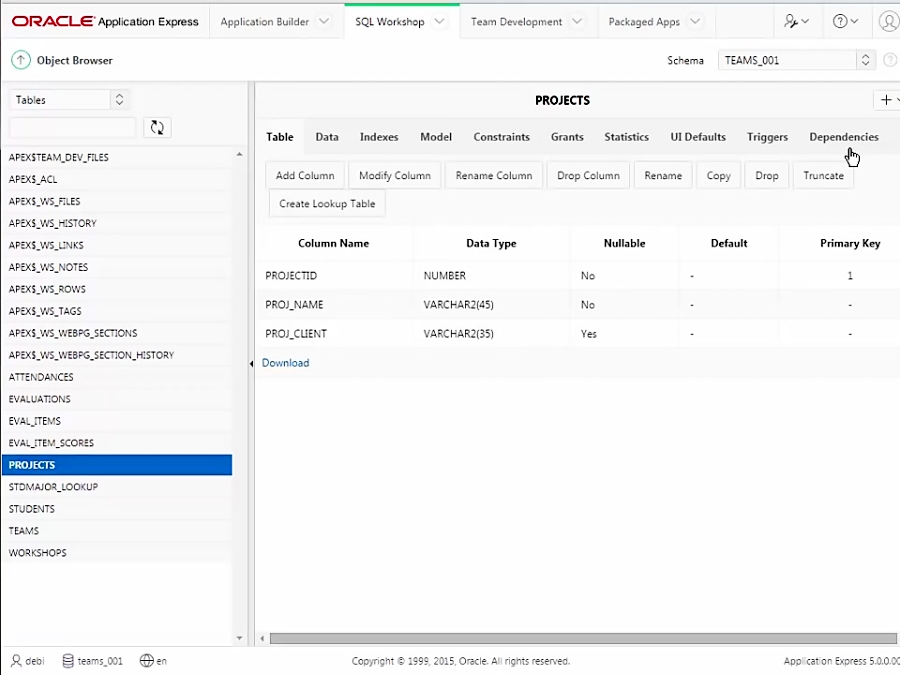Click inside the table search field
This screenshot has height=675, width=900.
[71, 127]
